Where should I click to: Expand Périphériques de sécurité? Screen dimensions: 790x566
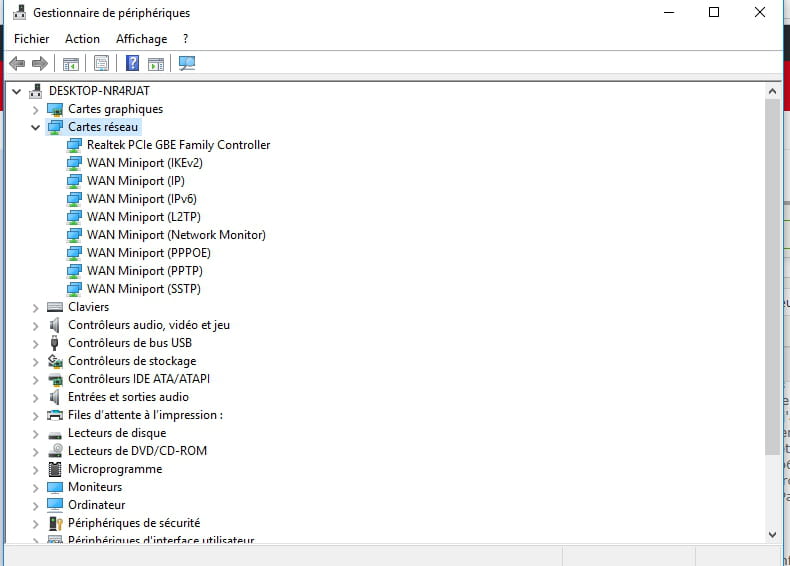pos(35,524)
